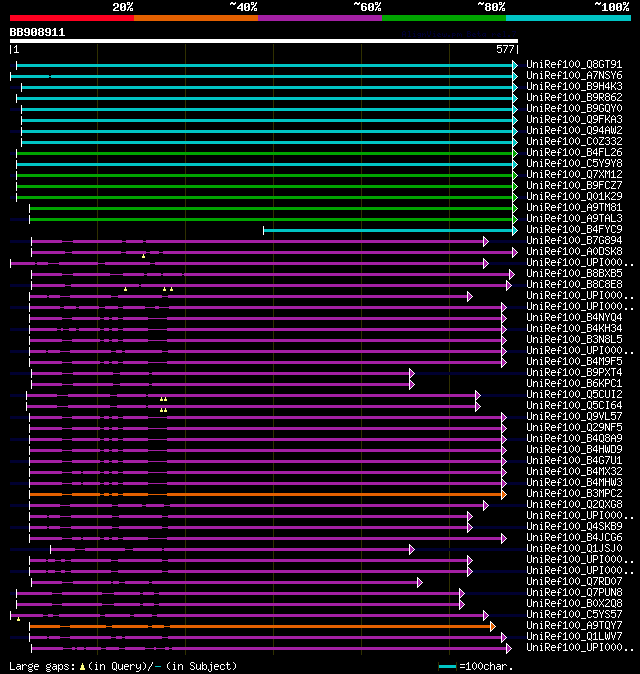Select UniRef100_B8BXB5 label

[x=574, y=273]
